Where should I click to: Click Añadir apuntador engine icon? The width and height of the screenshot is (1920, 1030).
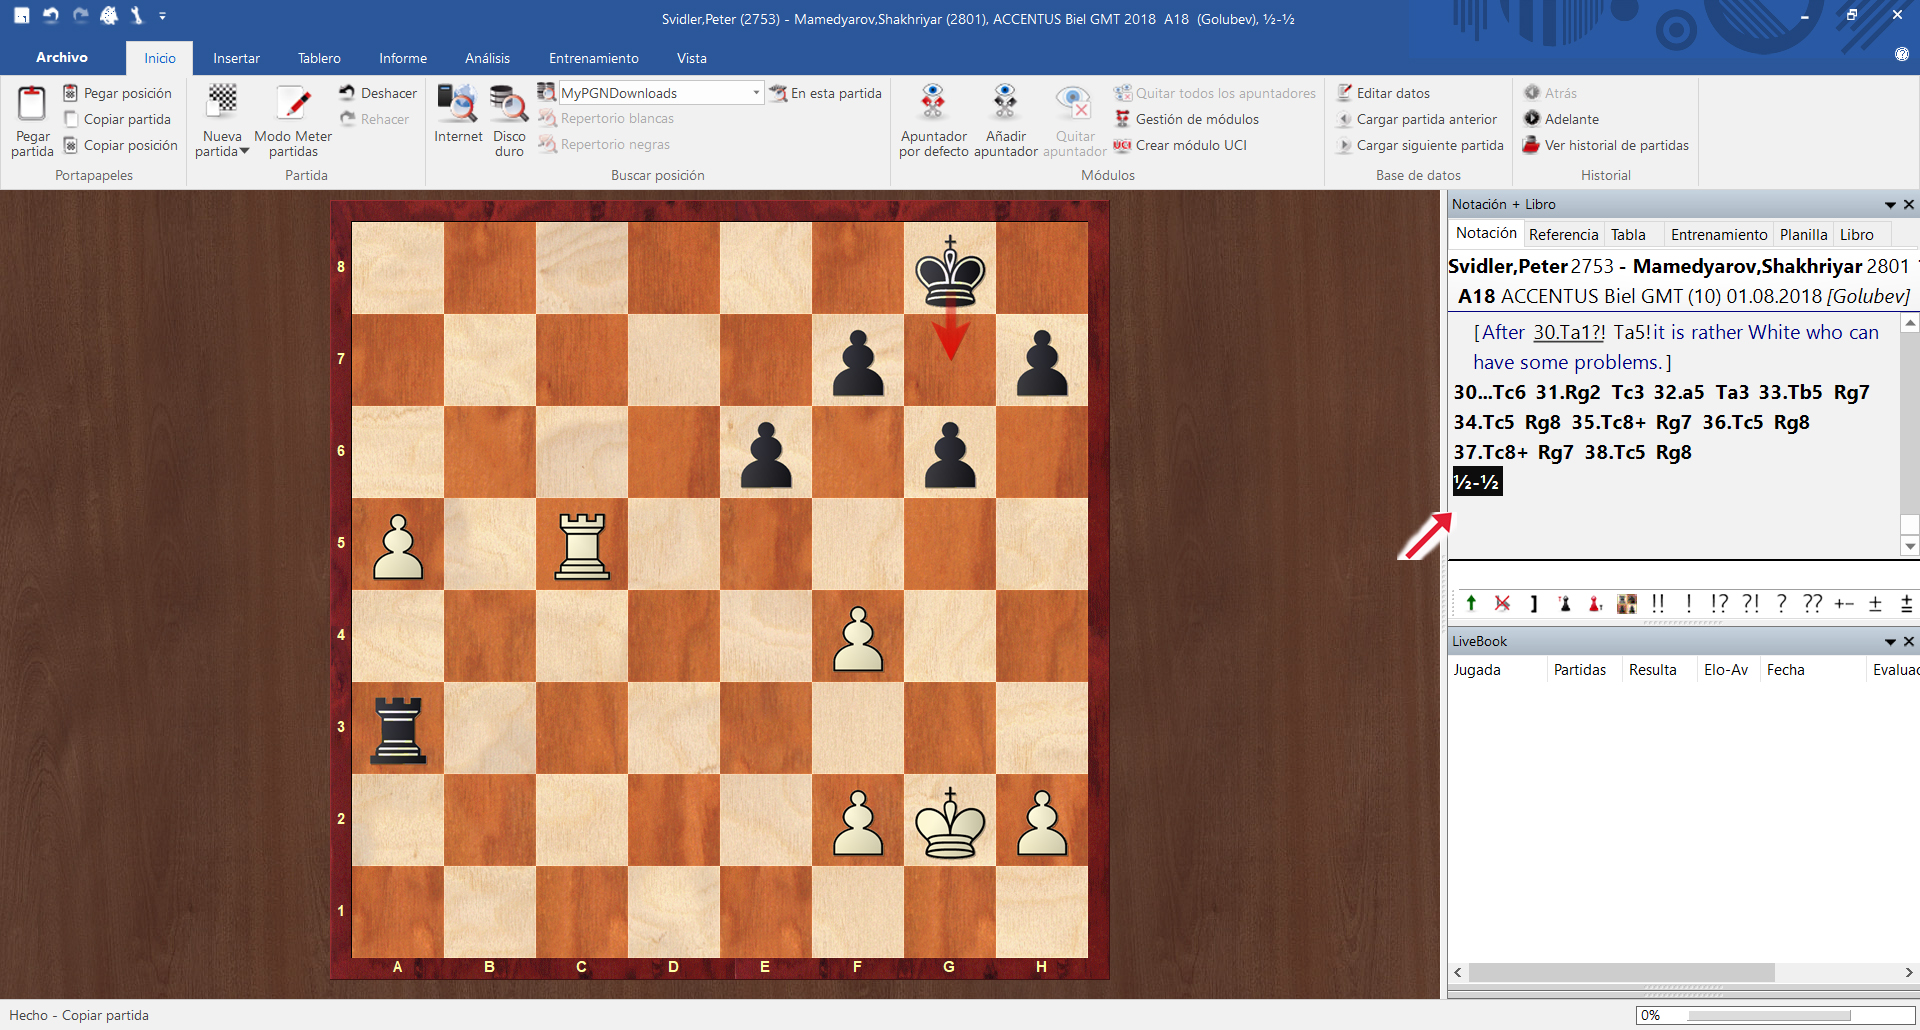pos(1005,104)
